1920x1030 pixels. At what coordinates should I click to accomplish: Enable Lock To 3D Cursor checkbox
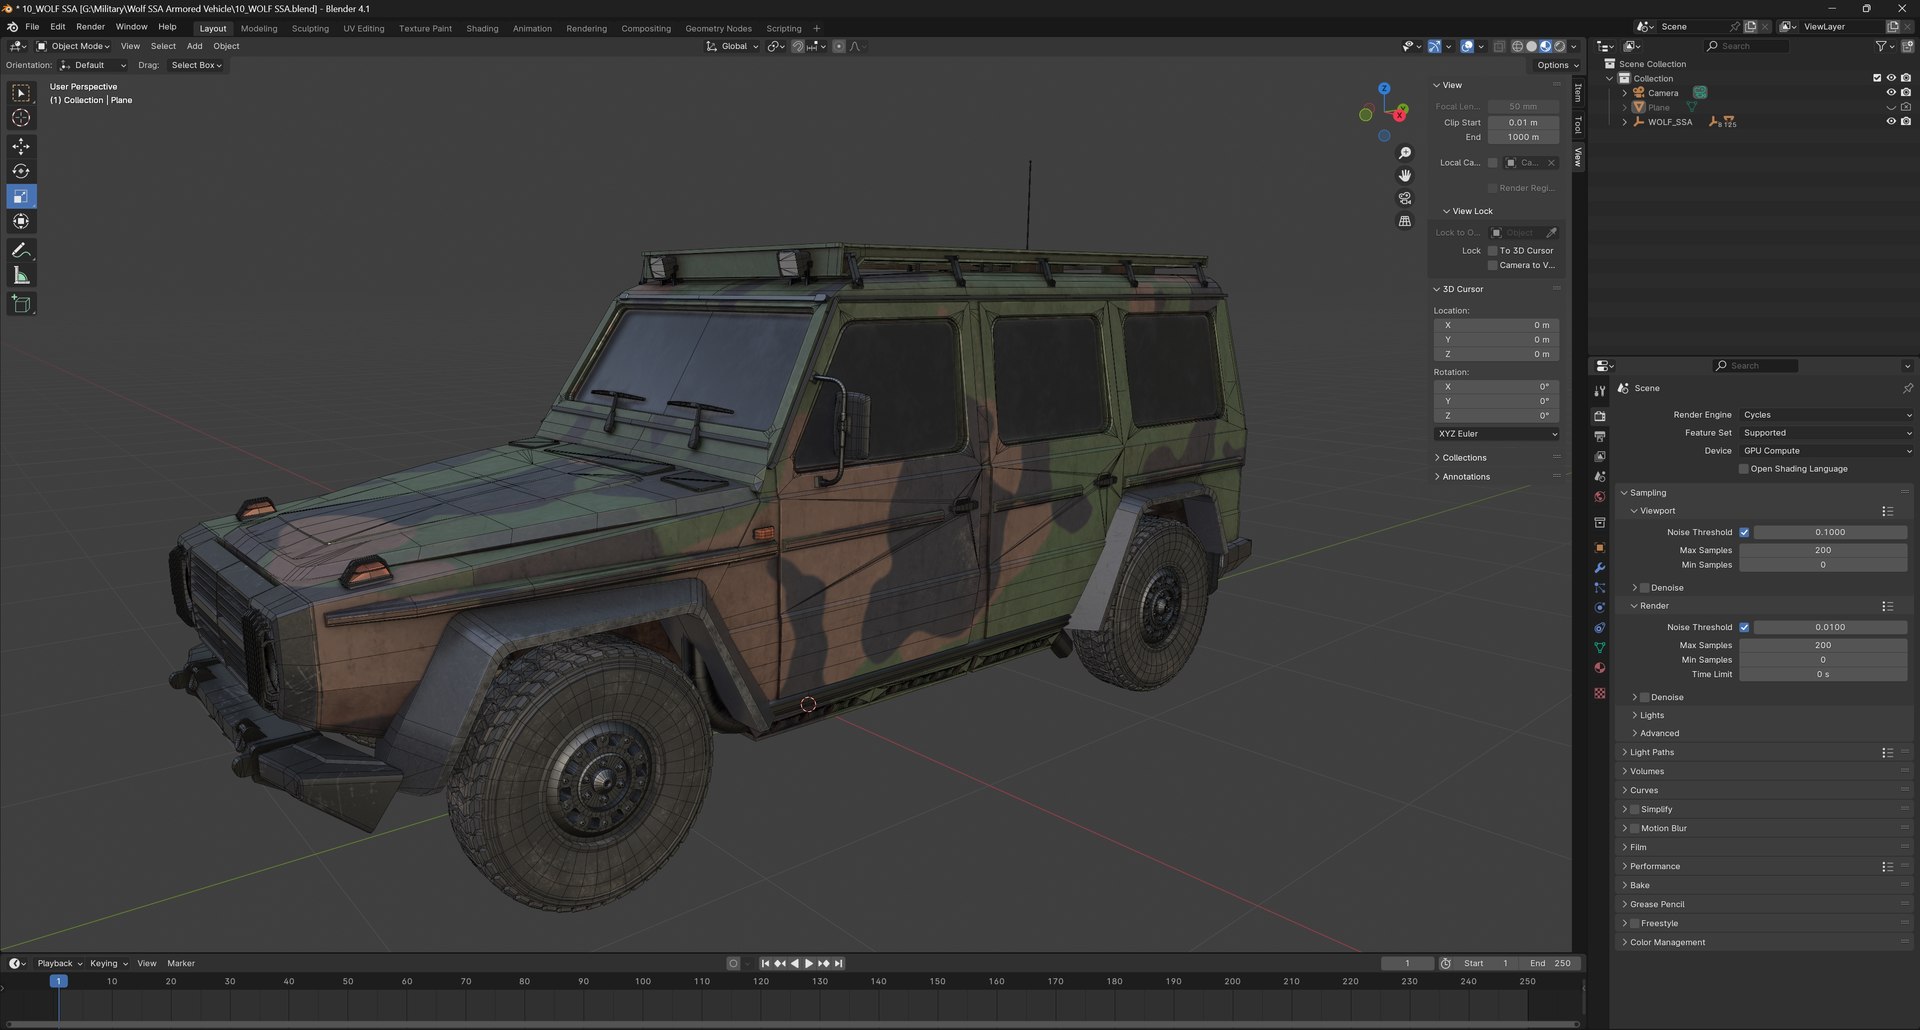[1493, 251]
